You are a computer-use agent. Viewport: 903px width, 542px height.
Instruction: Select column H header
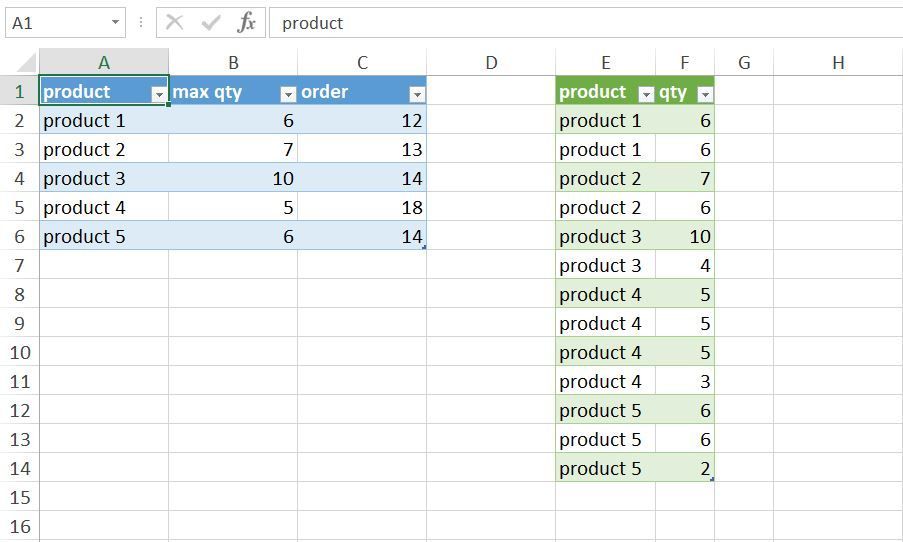[x=838, y=63]
